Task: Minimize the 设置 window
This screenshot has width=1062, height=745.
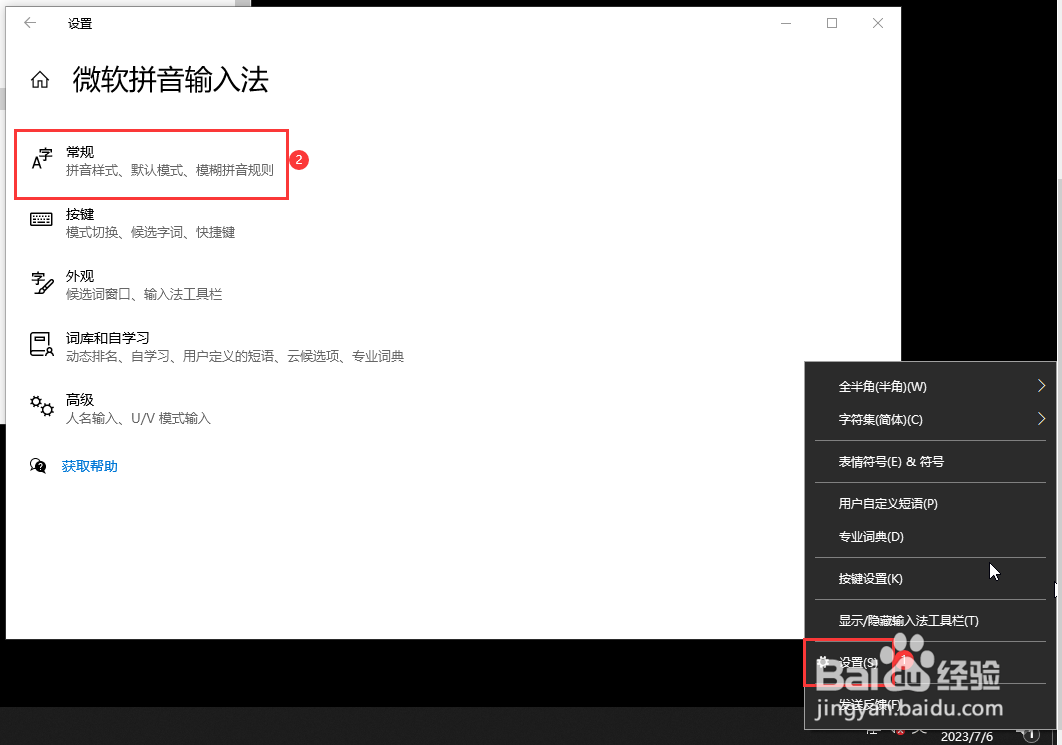Action: coord(786,23)
